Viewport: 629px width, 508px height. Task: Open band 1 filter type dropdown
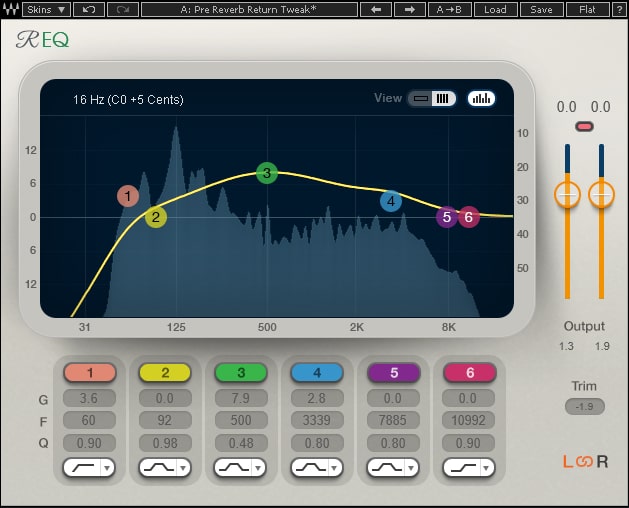pos(105,467)
